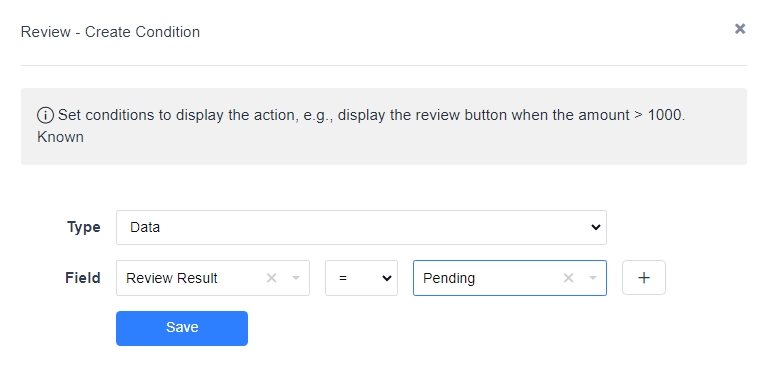Click the info icon in hint banner
769x376 pixels.
[x=45, y=115]
